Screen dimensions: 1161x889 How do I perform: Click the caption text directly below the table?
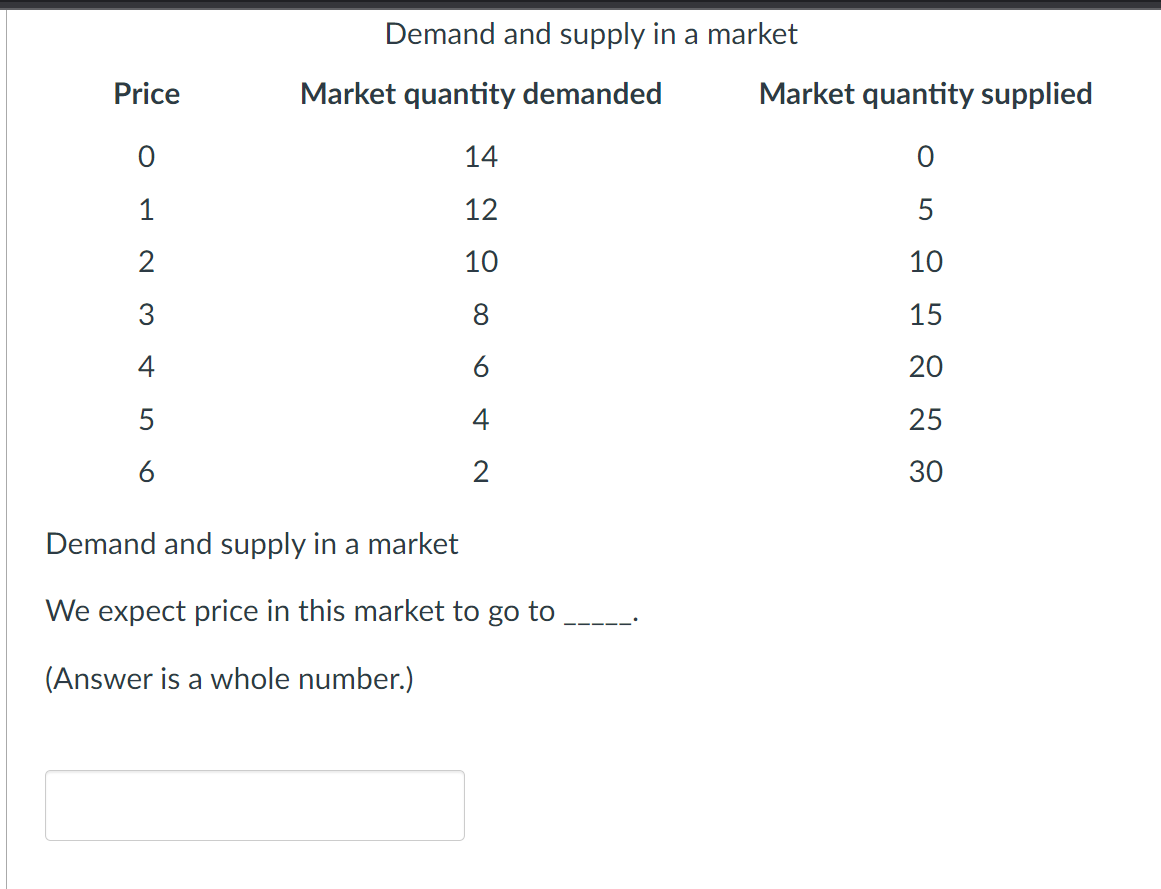point(252,544)
